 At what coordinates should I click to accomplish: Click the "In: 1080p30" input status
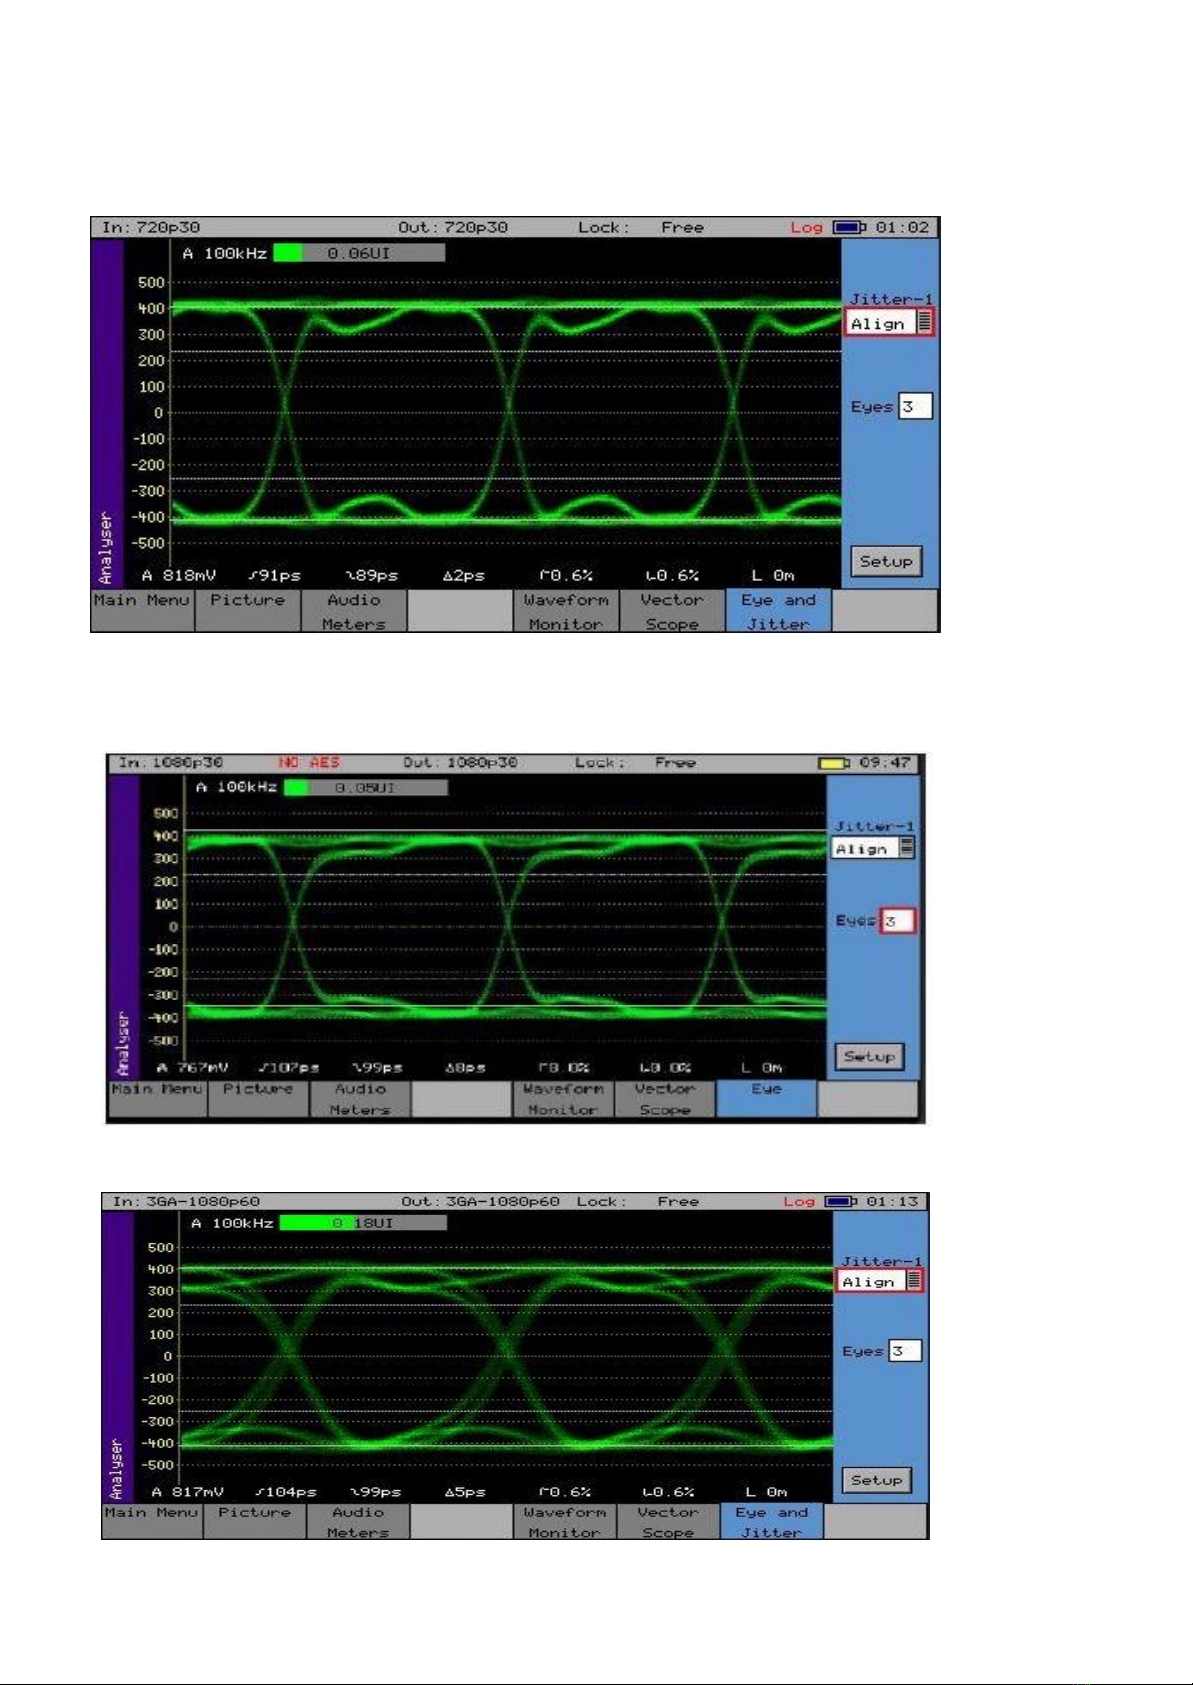(171, 762)
